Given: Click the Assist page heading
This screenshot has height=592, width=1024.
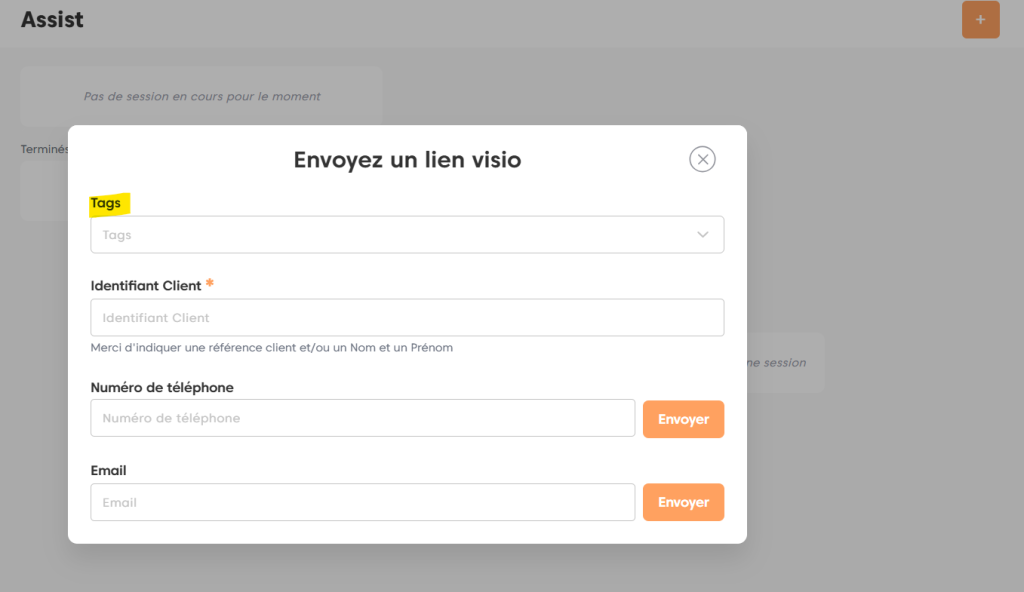Looking at the screenshot, I should 52,20.
